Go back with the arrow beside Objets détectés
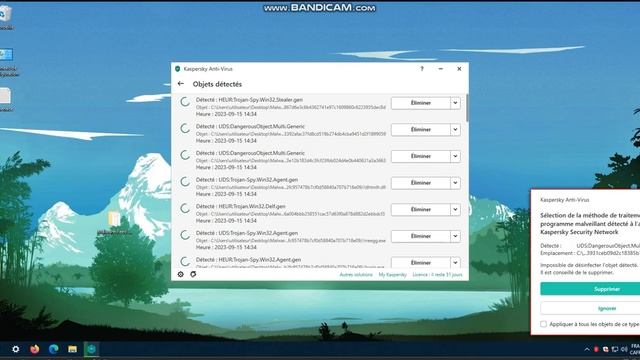640x360 pixels. click(x=181, y=84)
